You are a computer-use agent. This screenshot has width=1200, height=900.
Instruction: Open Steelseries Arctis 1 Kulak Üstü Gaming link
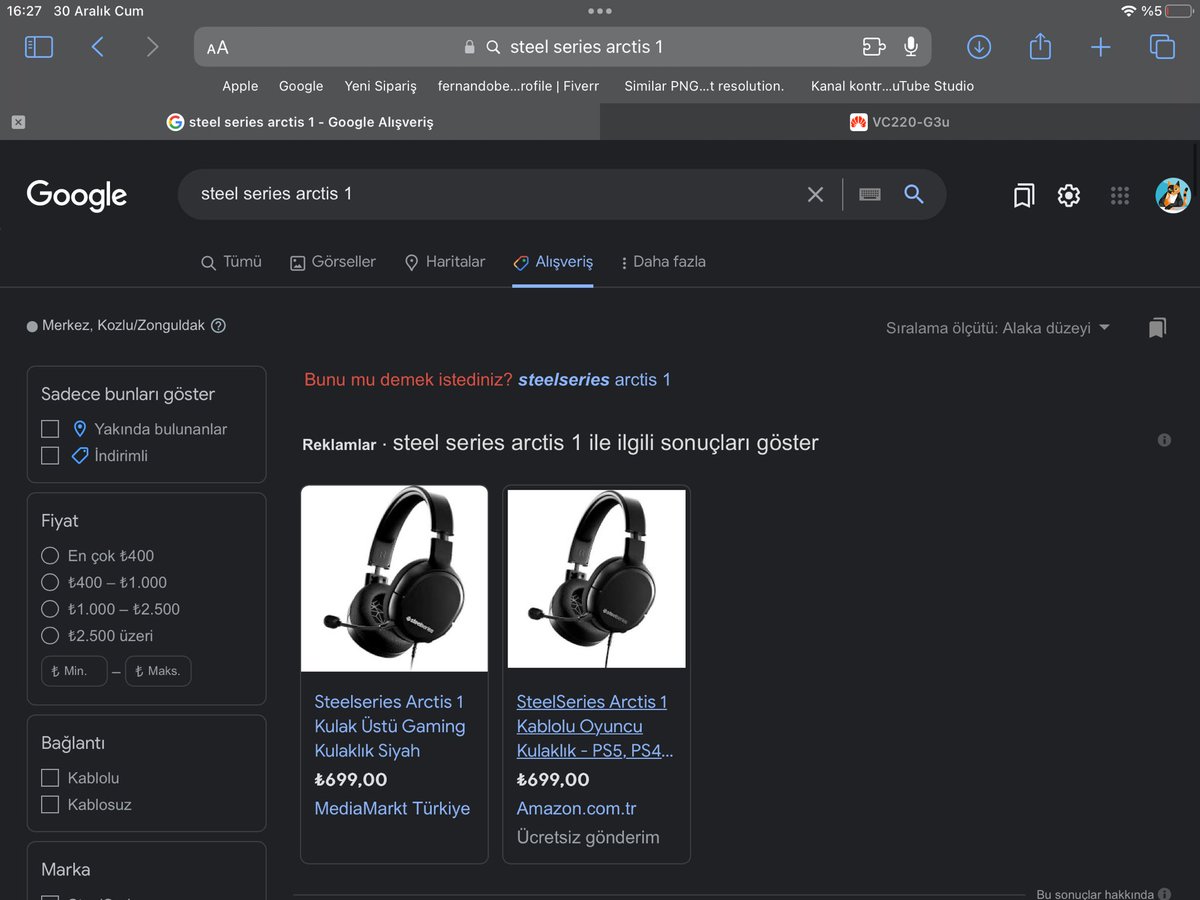389,726
